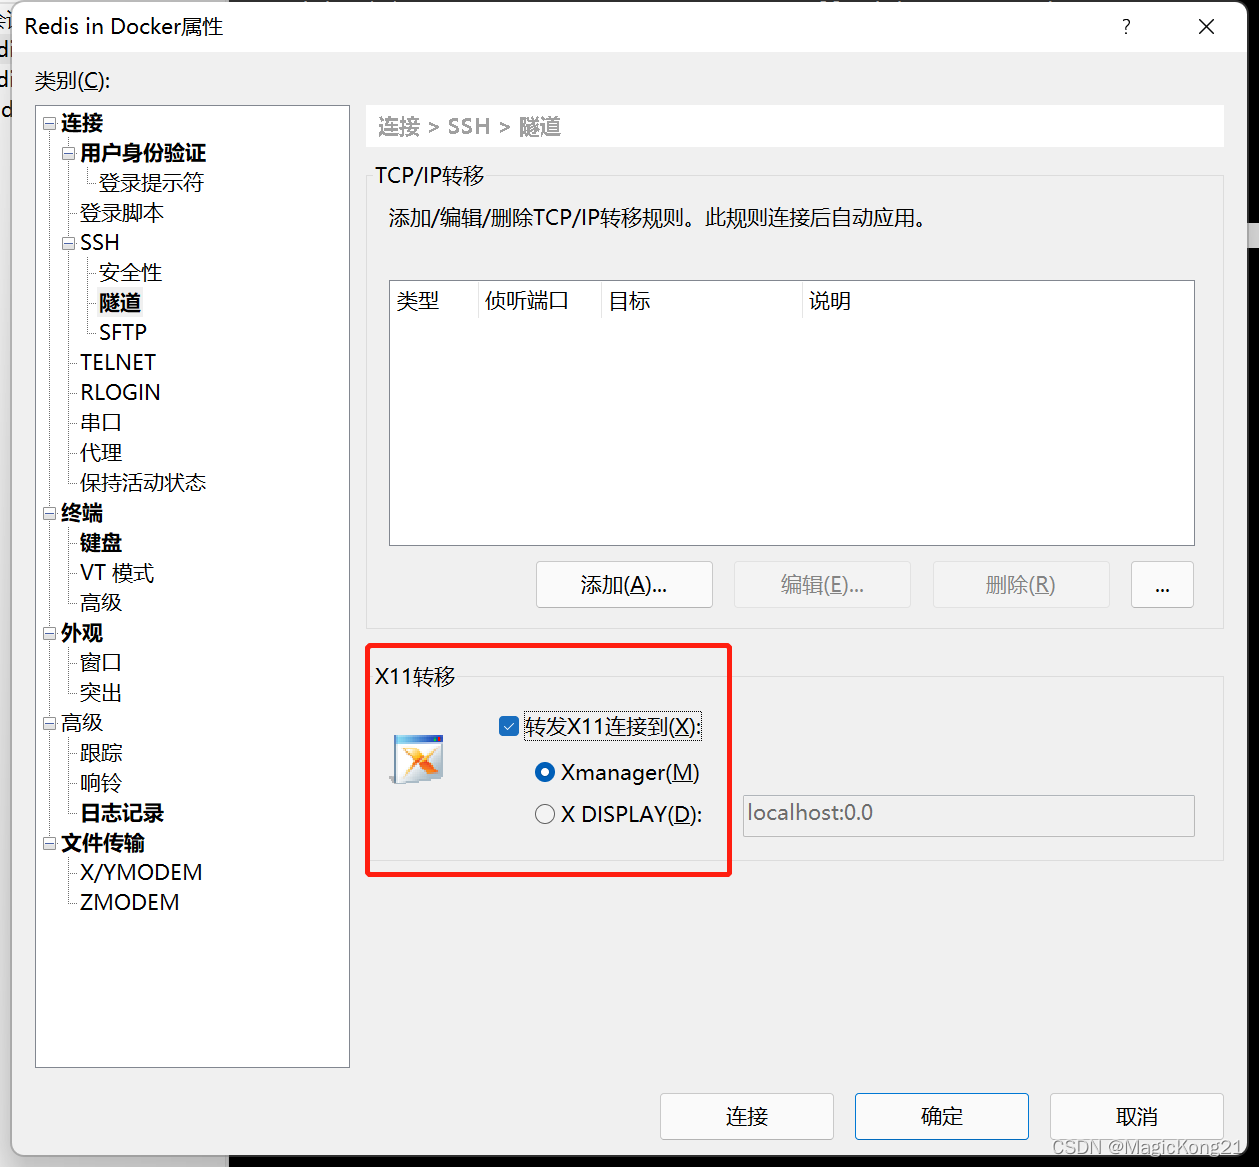The image size is (1259, 1167).
Task: Open the RLOGIN settings page
Action: tap(120, 392)
